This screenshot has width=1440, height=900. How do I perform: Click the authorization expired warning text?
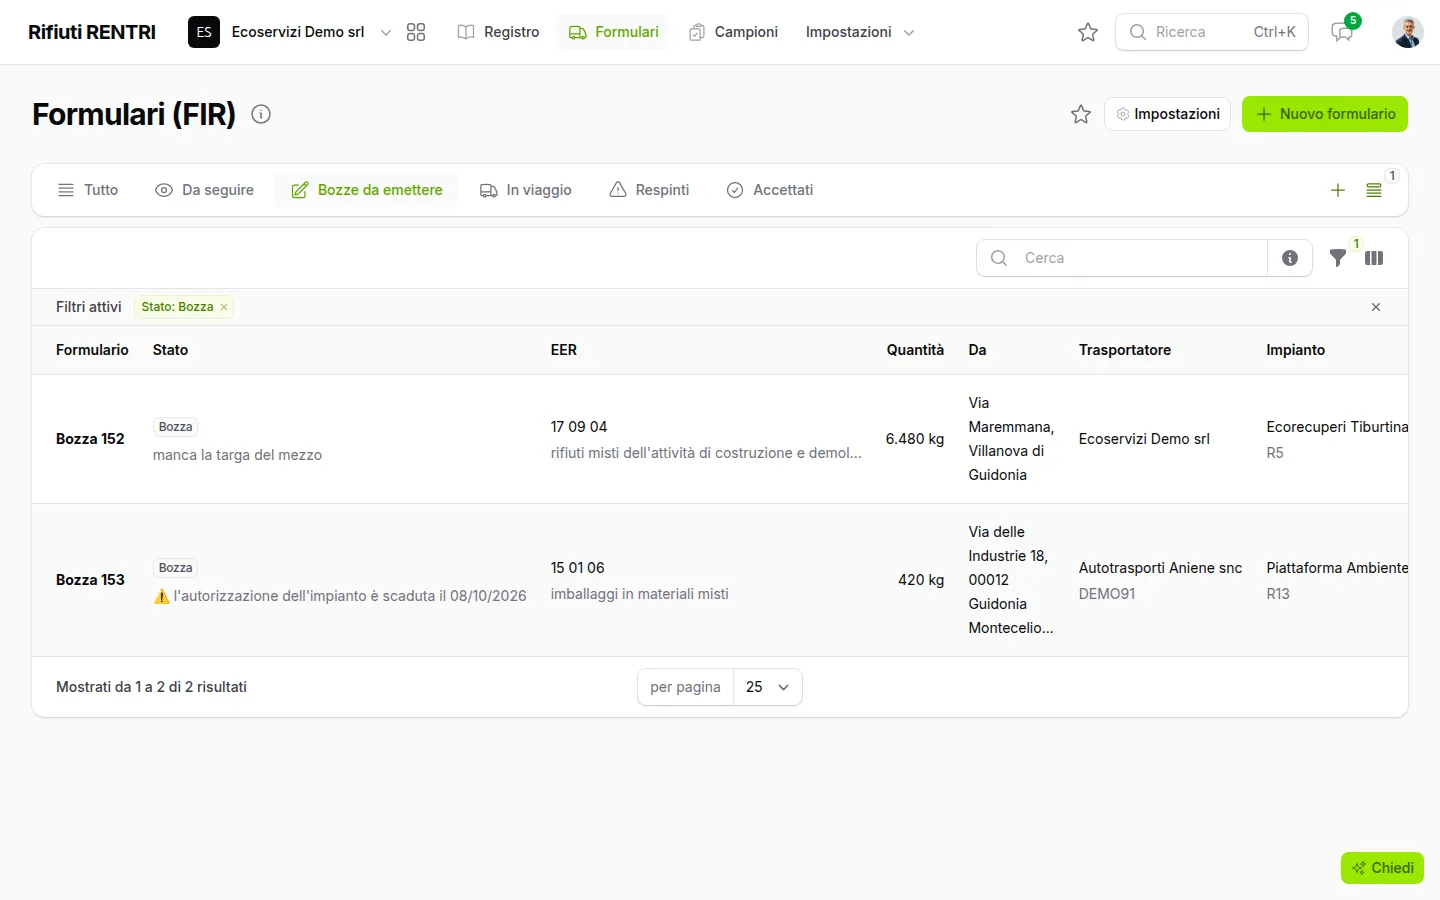click(x=340, y=596)
